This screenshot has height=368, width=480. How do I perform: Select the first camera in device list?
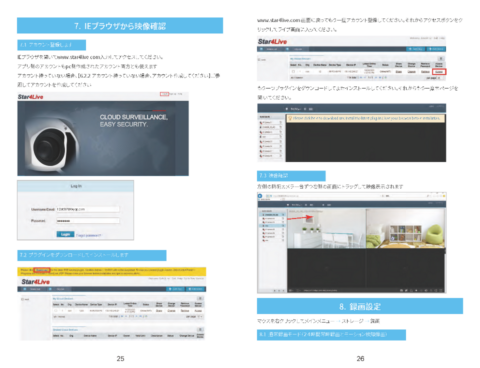[271, 122]
